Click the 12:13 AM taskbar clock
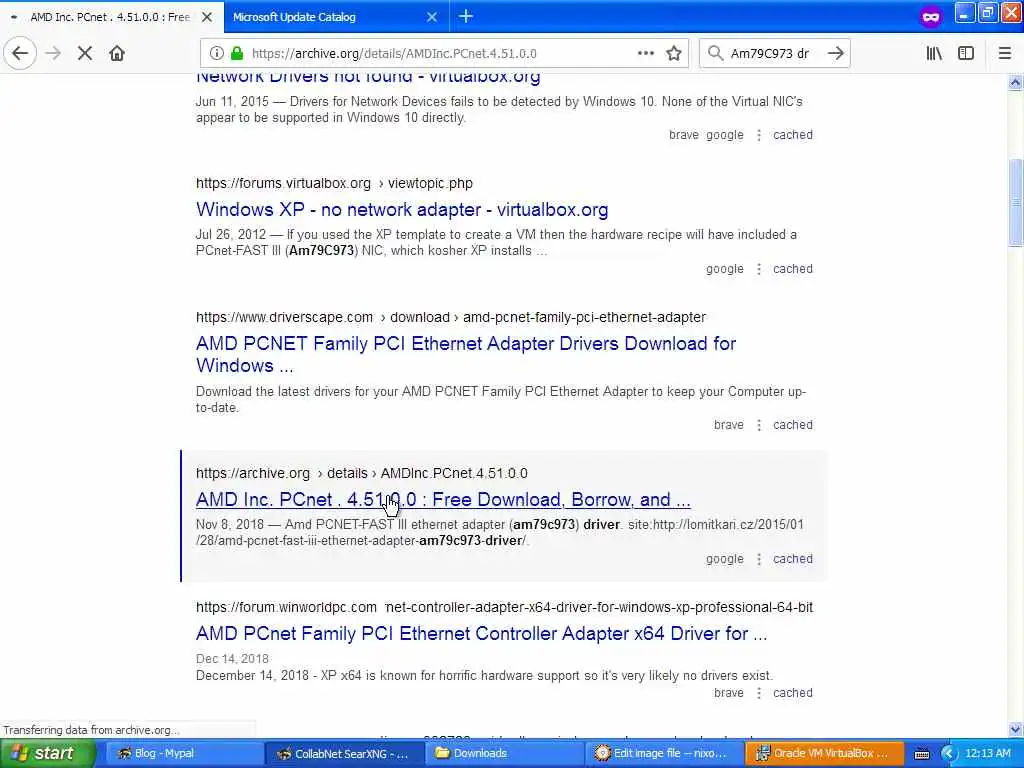1024x768 pixels. point(987,753)
